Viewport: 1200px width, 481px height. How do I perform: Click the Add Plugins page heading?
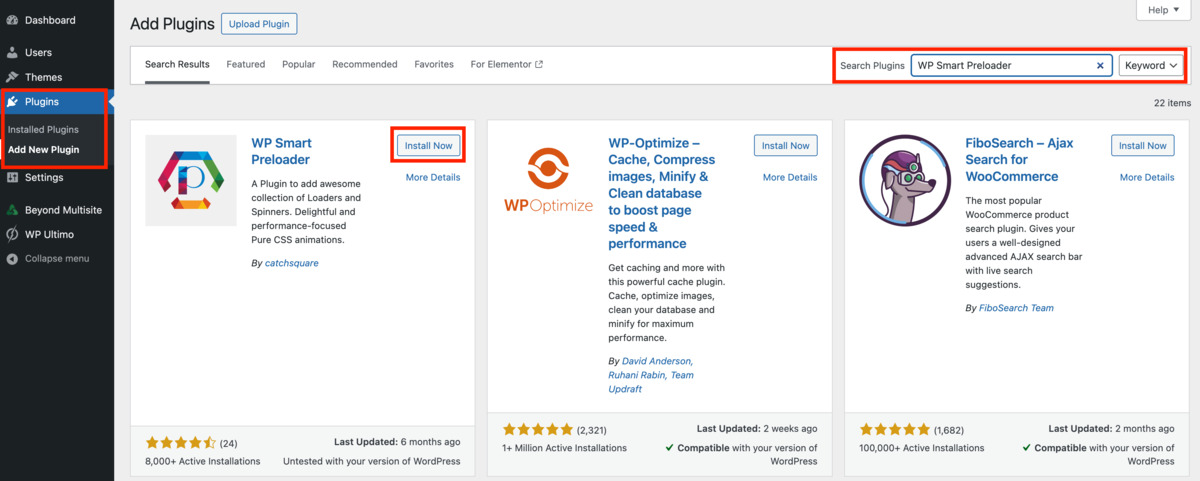170,24
